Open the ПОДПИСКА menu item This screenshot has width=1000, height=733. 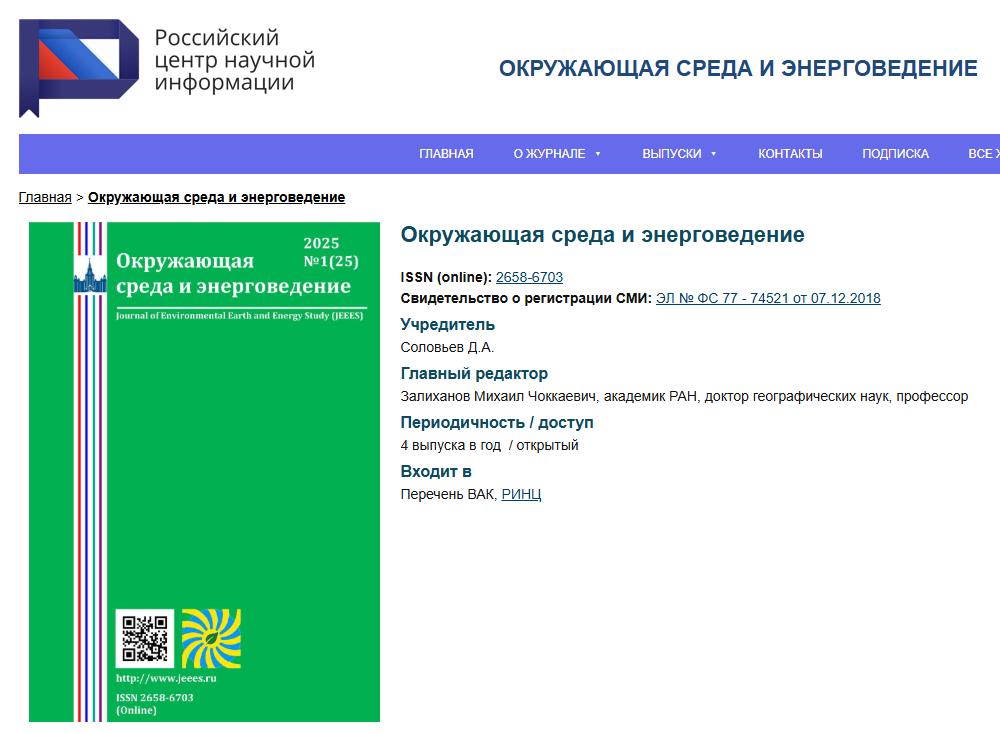(895, 154)
